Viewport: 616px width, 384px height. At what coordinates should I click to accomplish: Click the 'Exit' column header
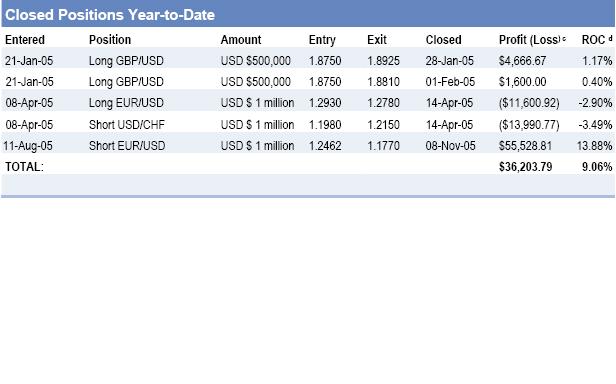(377, 40)
